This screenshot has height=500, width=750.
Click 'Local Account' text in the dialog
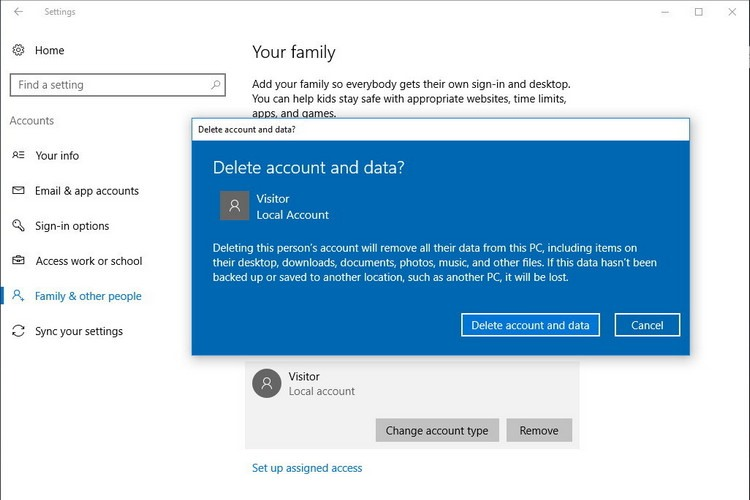293,215
